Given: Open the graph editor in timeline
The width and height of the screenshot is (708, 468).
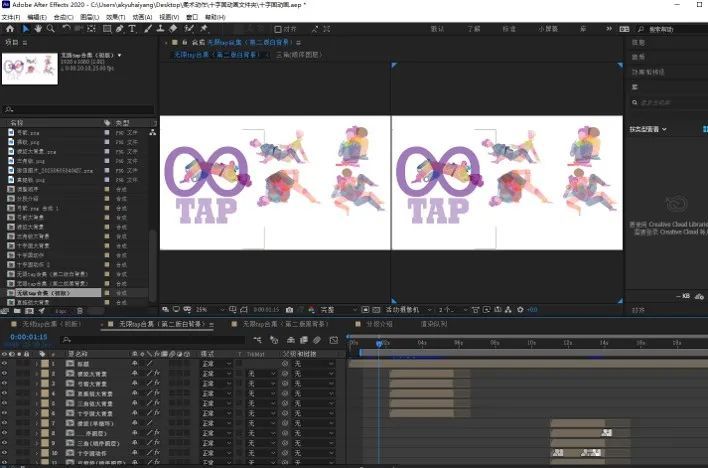Looking at the screenshot, I should [334, 340].
